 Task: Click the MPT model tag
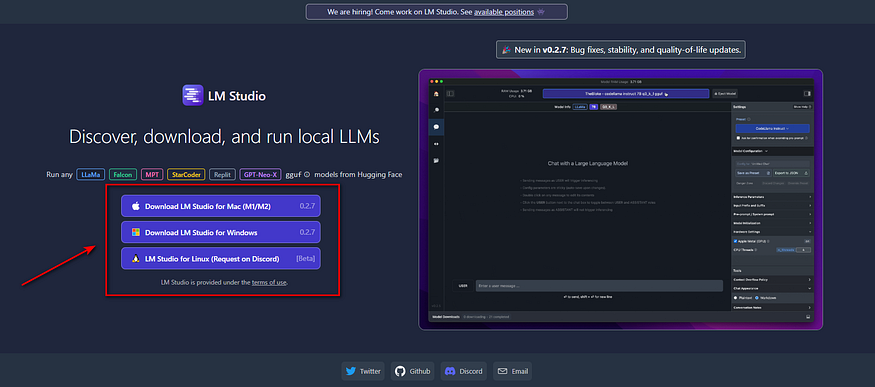152,175
